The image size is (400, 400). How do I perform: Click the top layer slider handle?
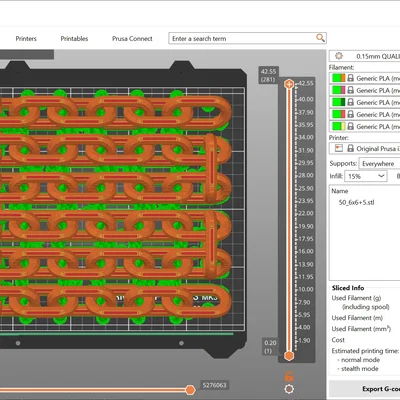(x=289, y=84)
